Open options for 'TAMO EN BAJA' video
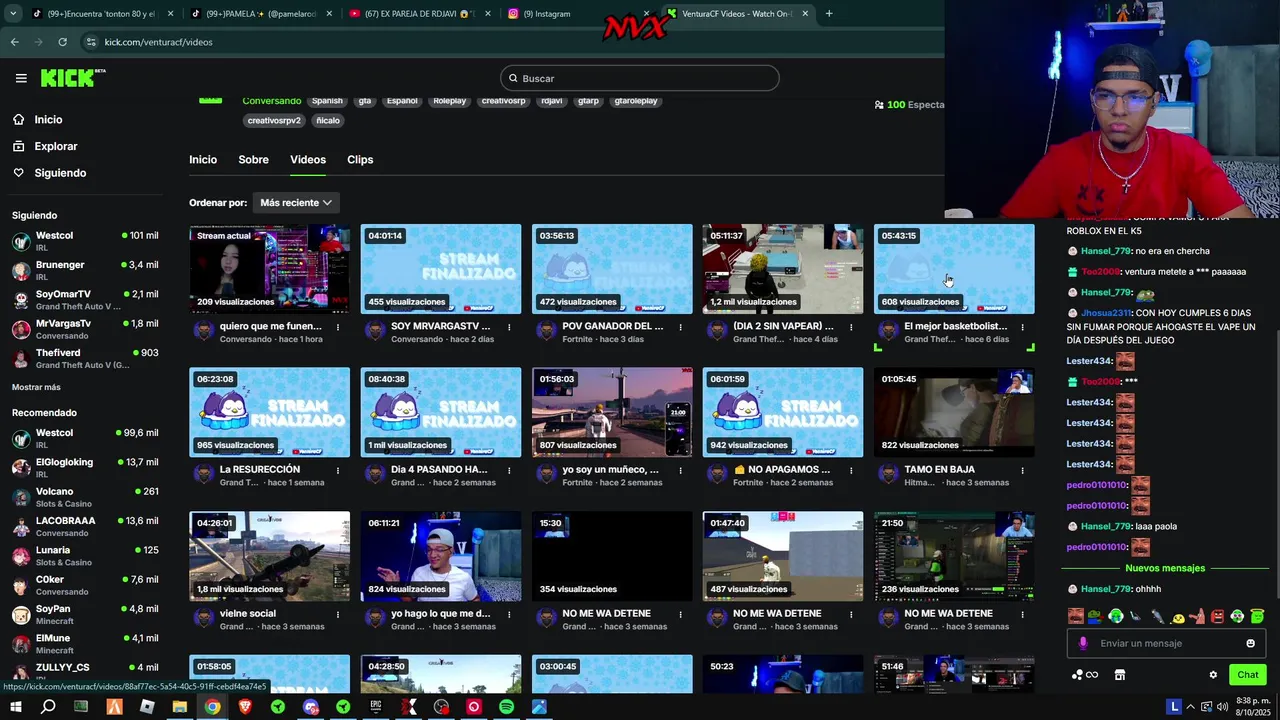Viewport: 1280px width, 720px height. tap(1022, 470)
